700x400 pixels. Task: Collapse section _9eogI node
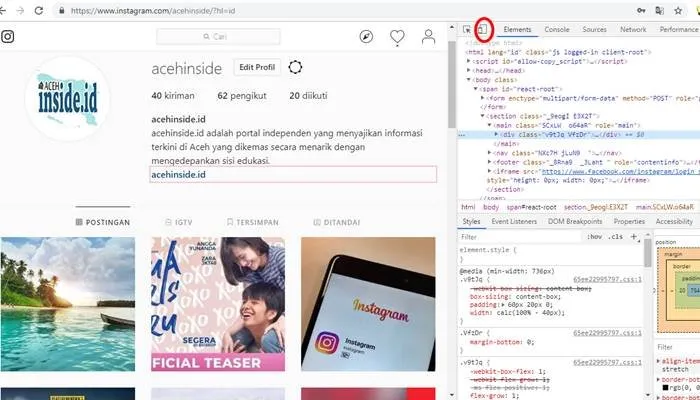click(x=483, y=116)
